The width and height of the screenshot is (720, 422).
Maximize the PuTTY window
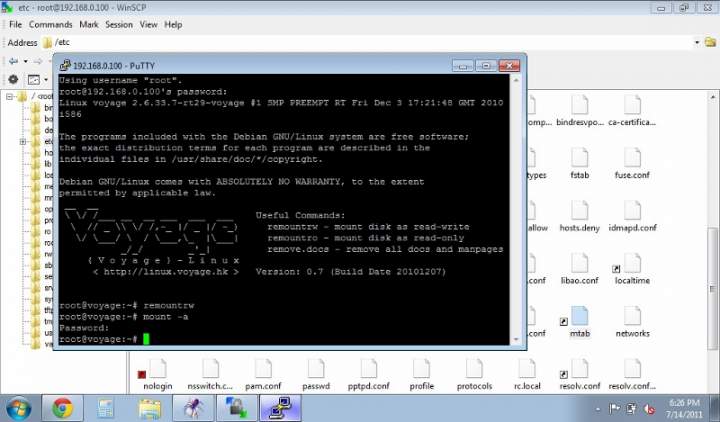(486, 66)
